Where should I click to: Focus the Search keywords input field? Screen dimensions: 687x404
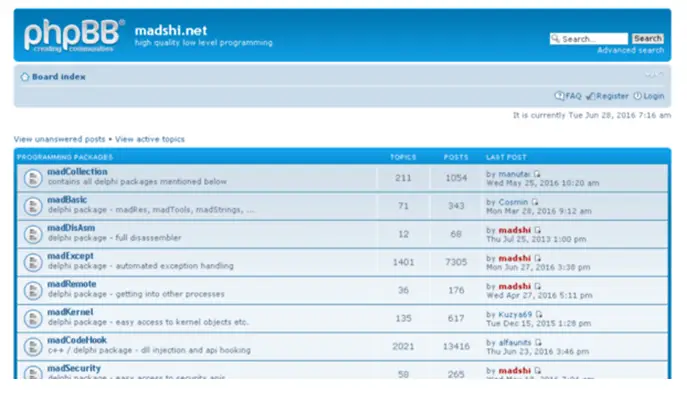tap(589, 39)
